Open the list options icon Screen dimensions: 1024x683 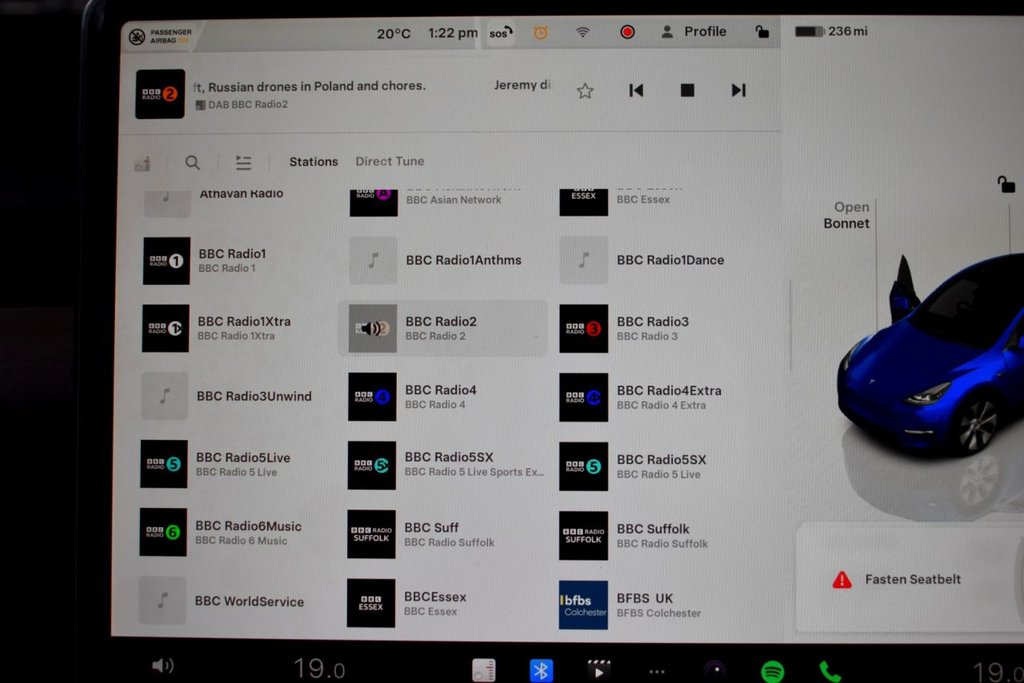click(x=244, y=162)
